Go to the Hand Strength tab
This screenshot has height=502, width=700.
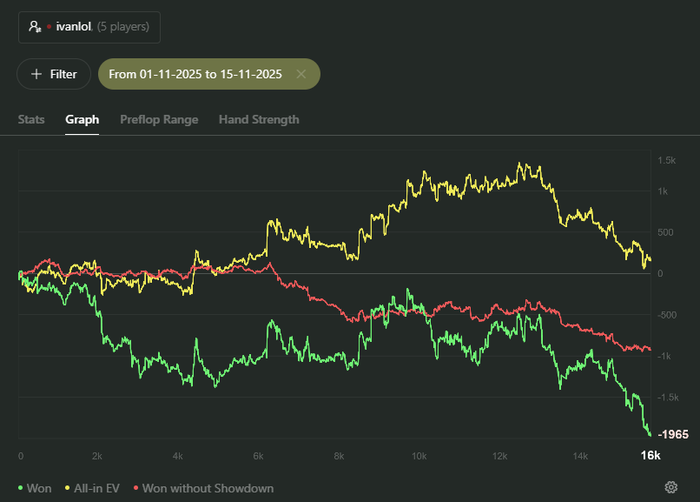(259, 120)
